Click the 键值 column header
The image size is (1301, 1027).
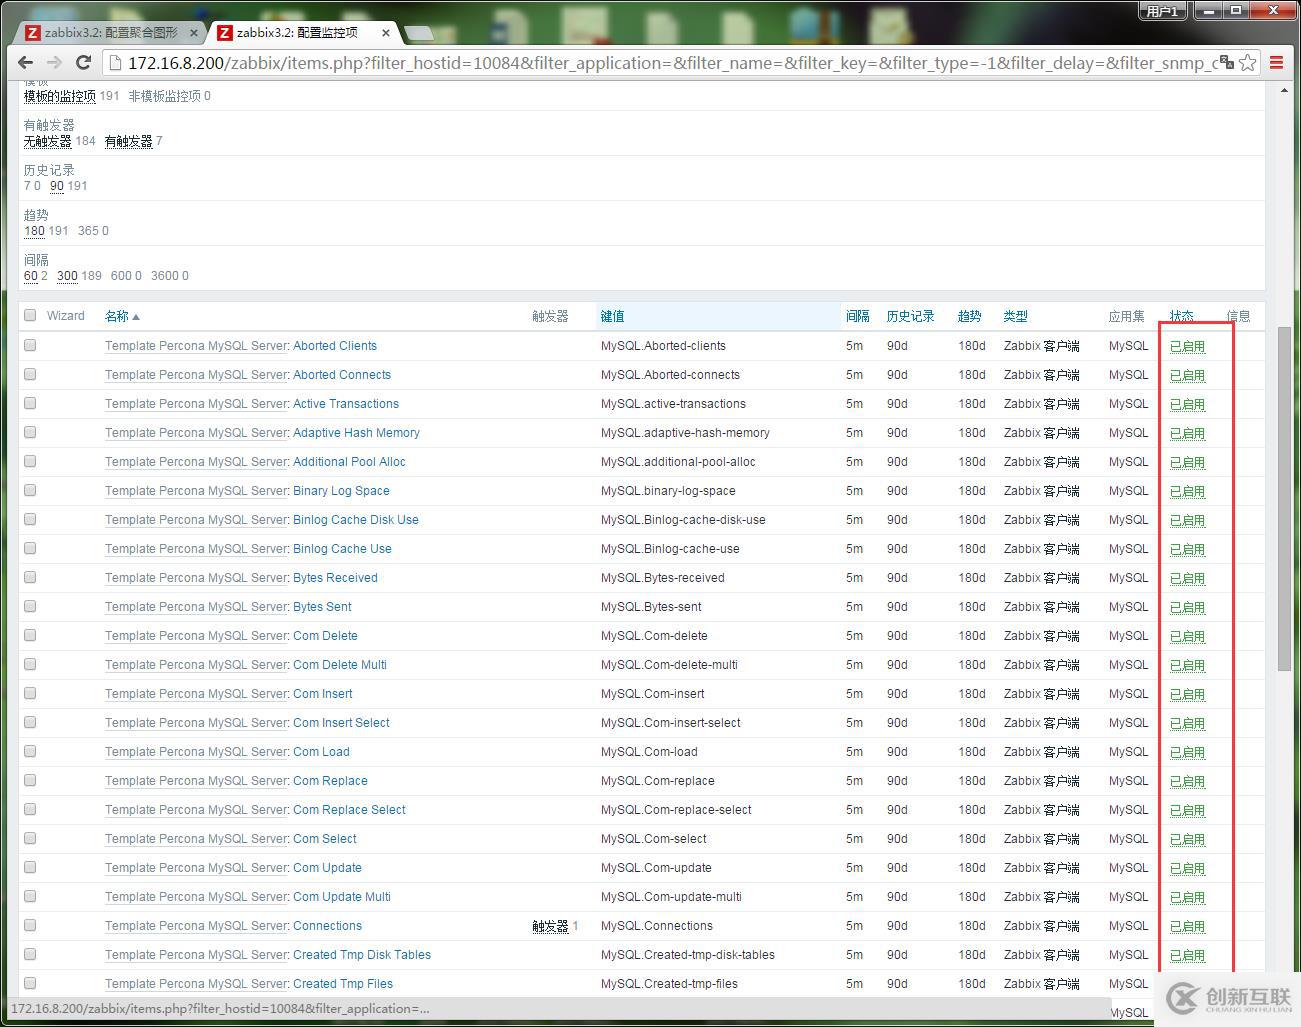coord(612,315)
